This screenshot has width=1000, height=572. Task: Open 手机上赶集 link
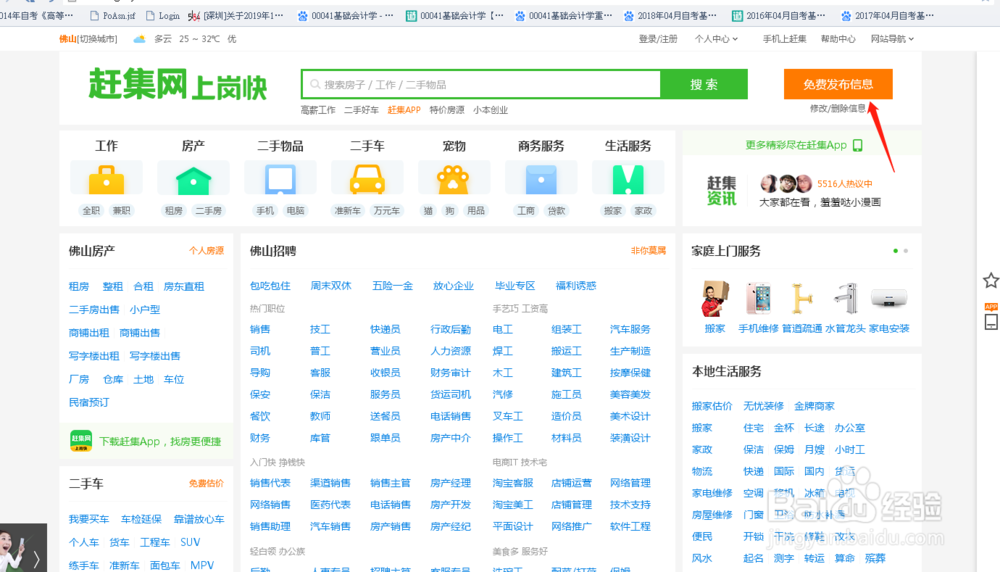784,39
